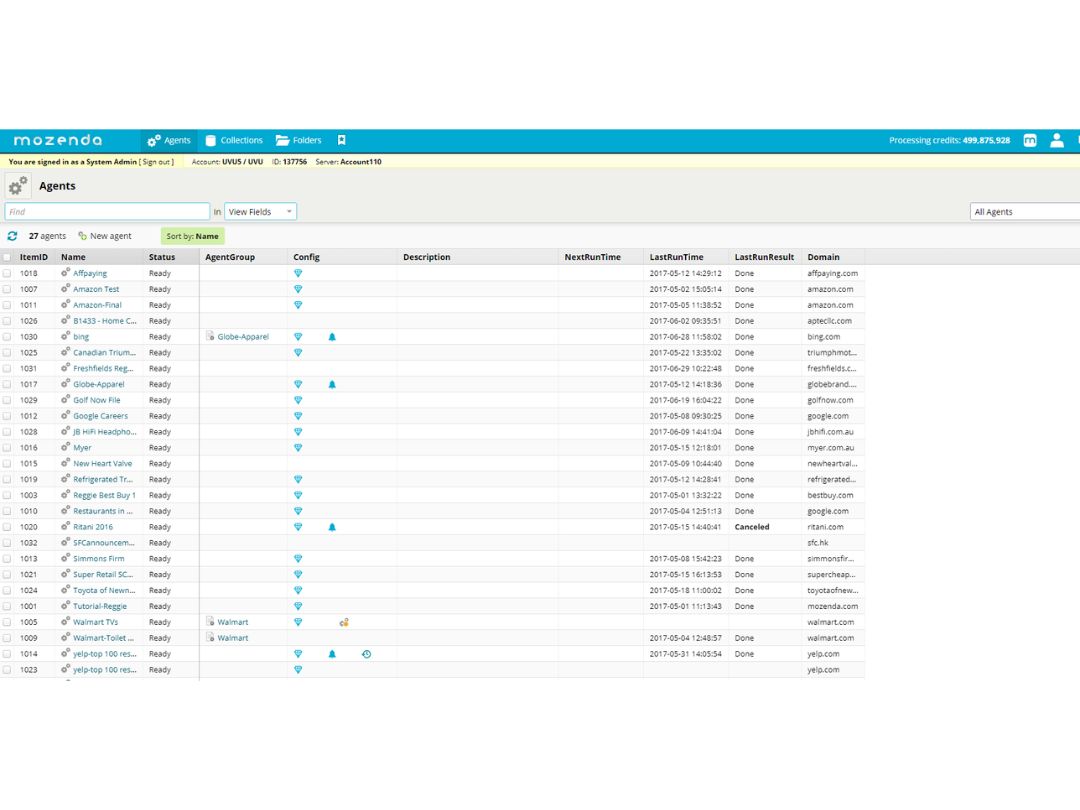1080x810 pixels.
Task: Open the Mozenda messages icon near credits
Action: (x=1030, y=141)
